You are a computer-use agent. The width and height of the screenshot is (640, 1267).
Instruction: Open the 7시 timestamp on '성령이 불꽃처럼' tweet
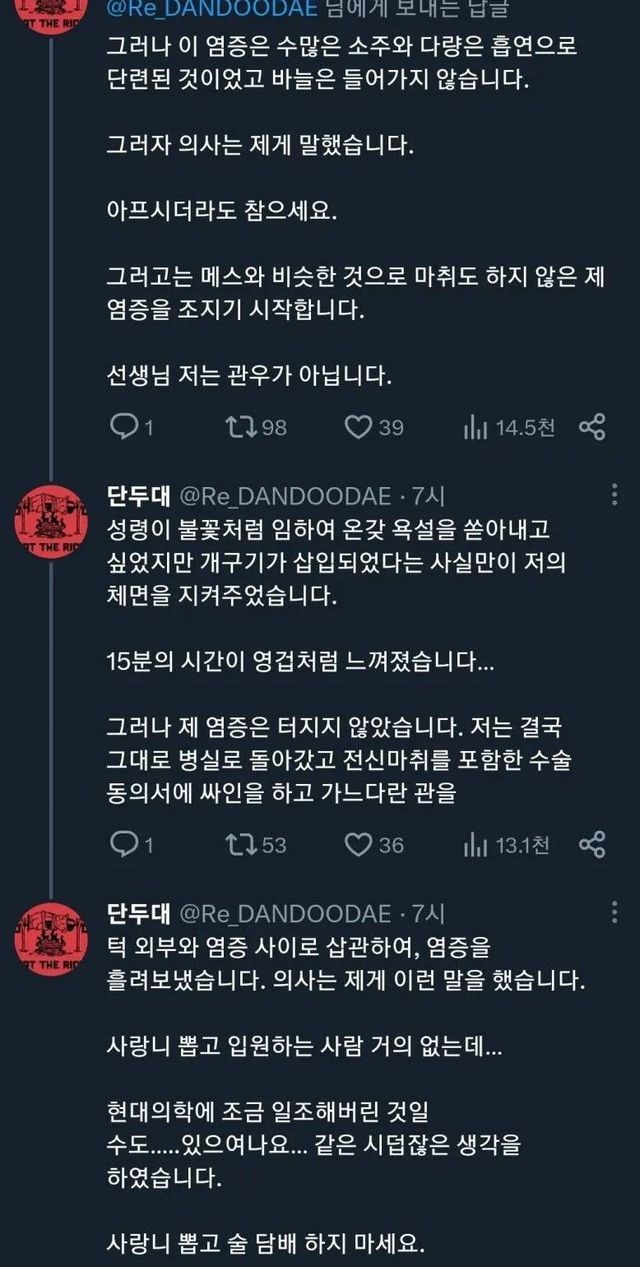[428, 495]
